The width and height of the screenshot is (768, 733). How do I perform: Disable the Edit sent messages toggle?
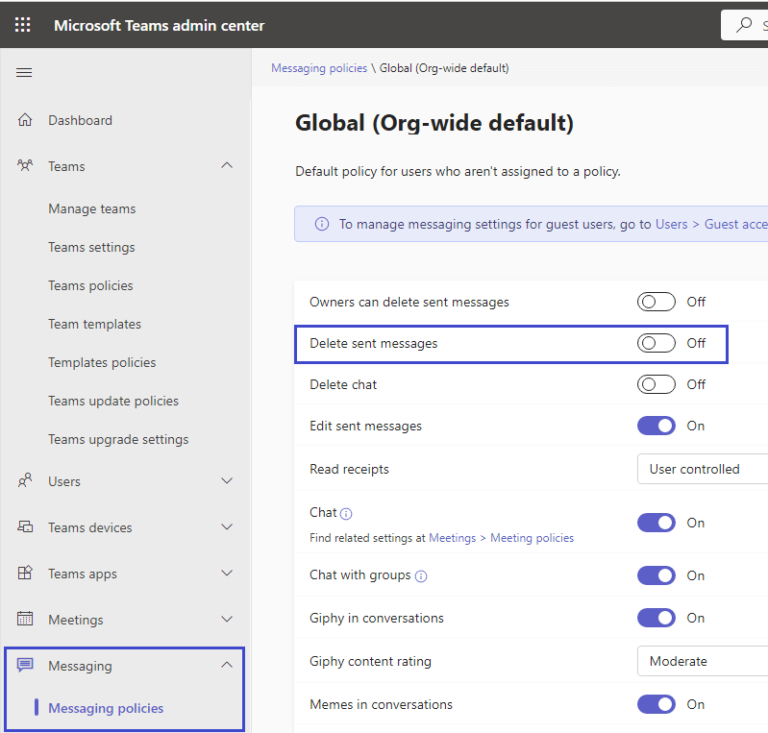pyautogui.click(x=656, y=426)
